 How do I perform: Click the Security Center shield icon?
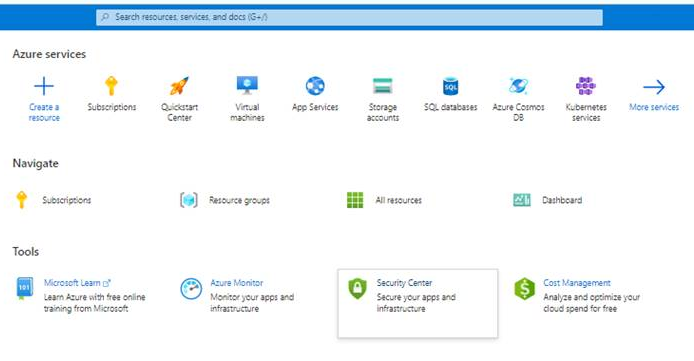pyautogui.click(x=358, y=288)
